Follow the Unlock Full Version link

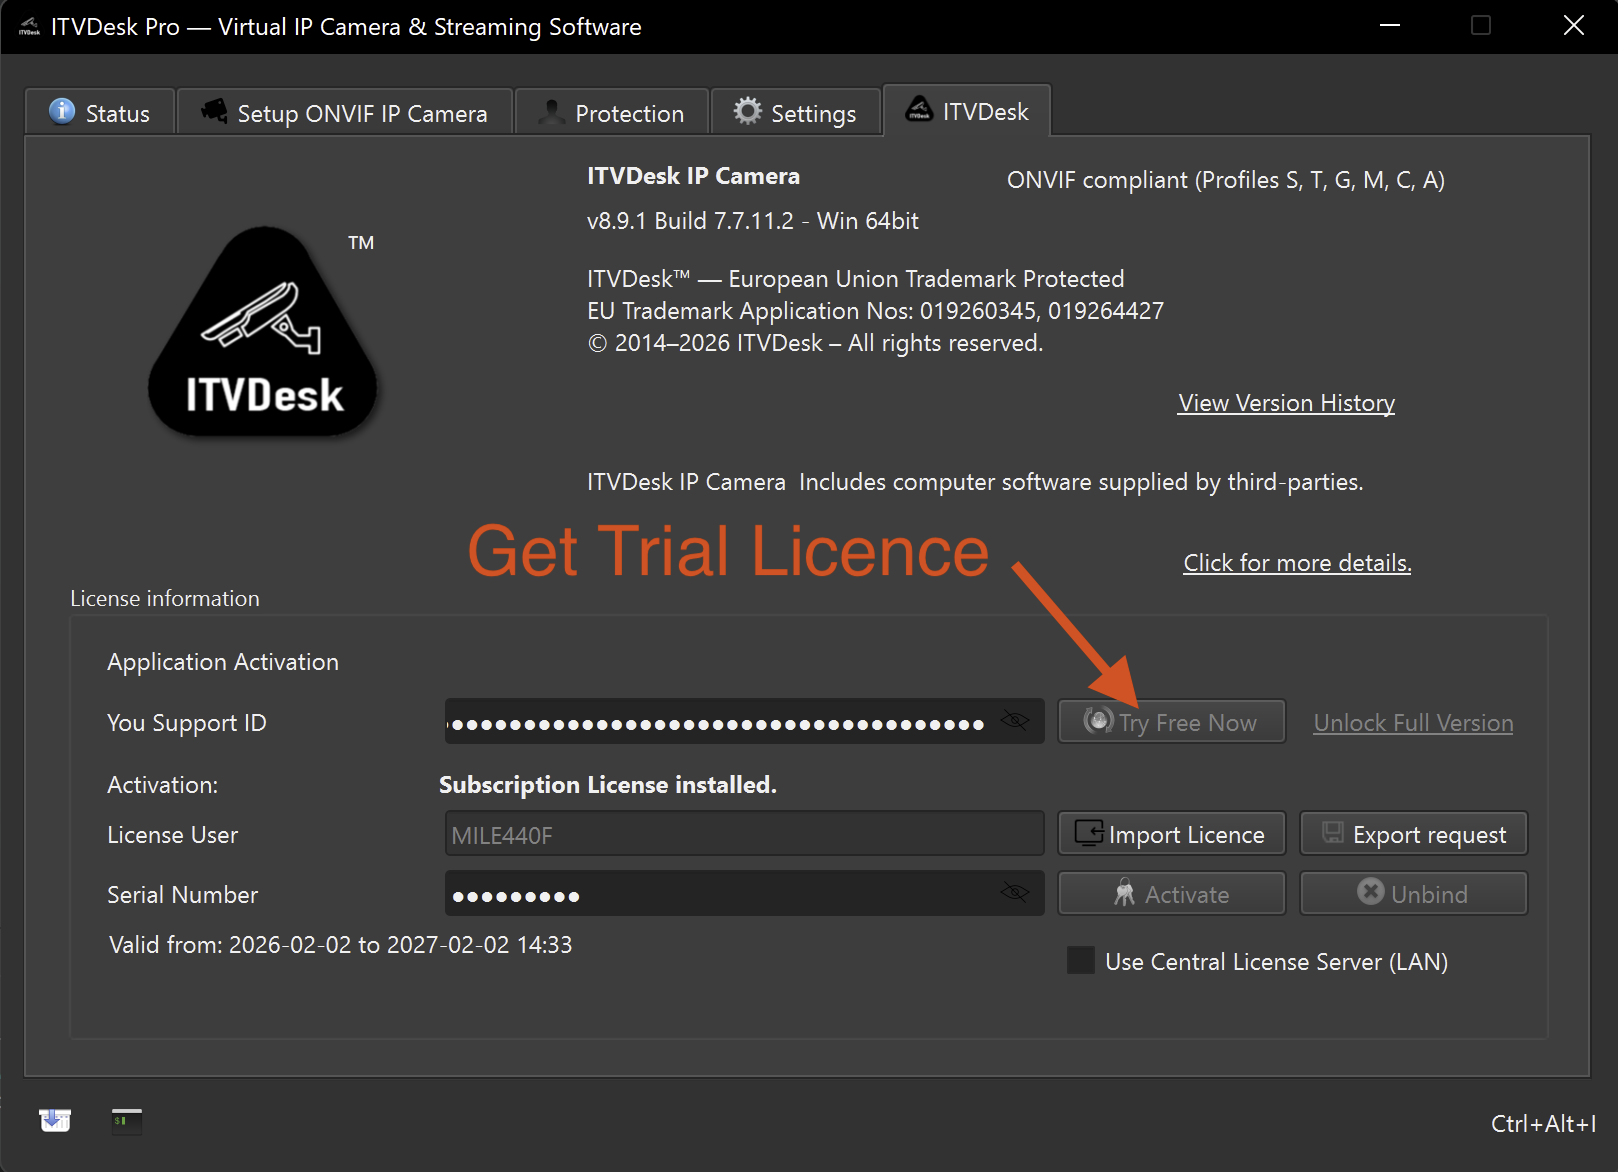point(1413,723)
